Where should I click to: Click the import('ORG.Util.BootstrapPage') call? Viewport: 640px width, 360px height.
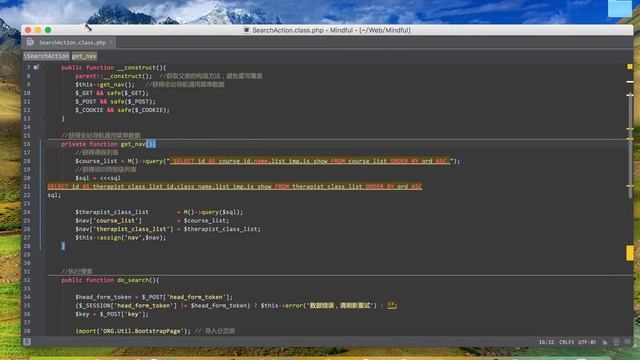[x=133, y=331]
